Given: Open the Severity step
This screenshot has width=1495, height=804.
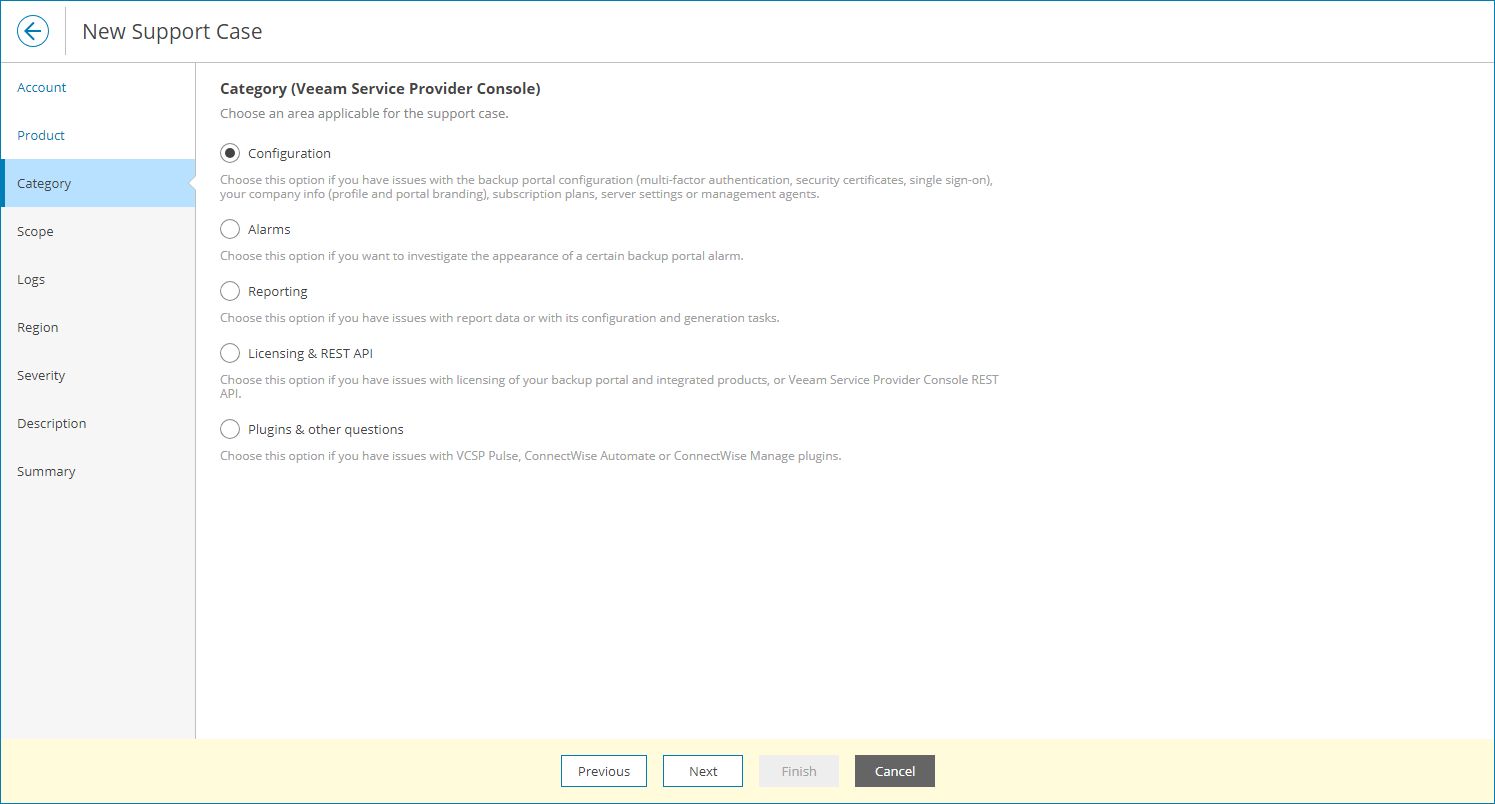Looking at the screenshot, I should (98, 375).
